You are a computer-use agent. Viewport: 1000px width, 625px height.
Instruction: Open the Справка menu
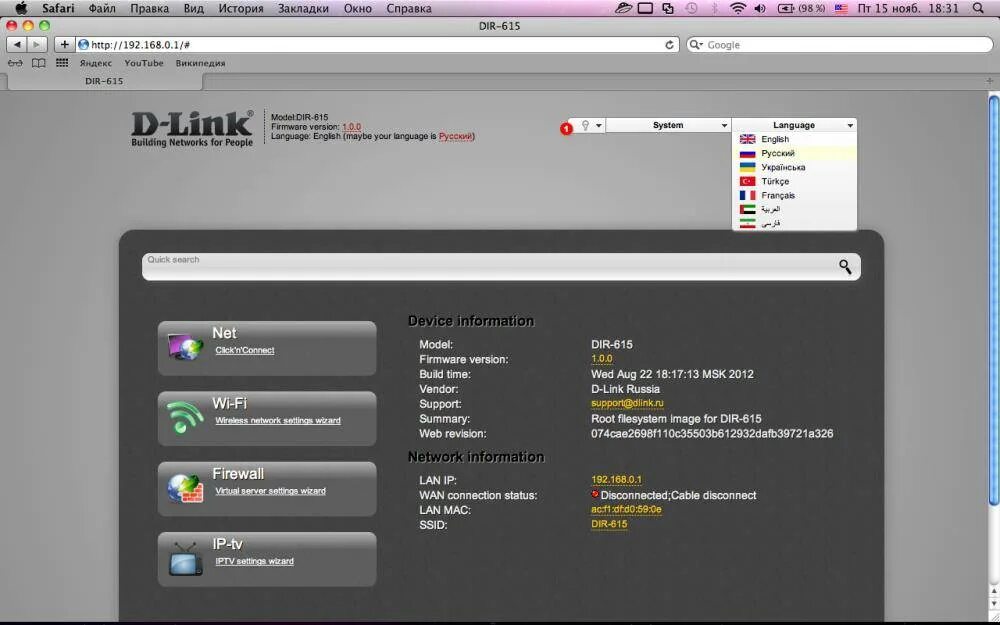click(x=408, y=8)
